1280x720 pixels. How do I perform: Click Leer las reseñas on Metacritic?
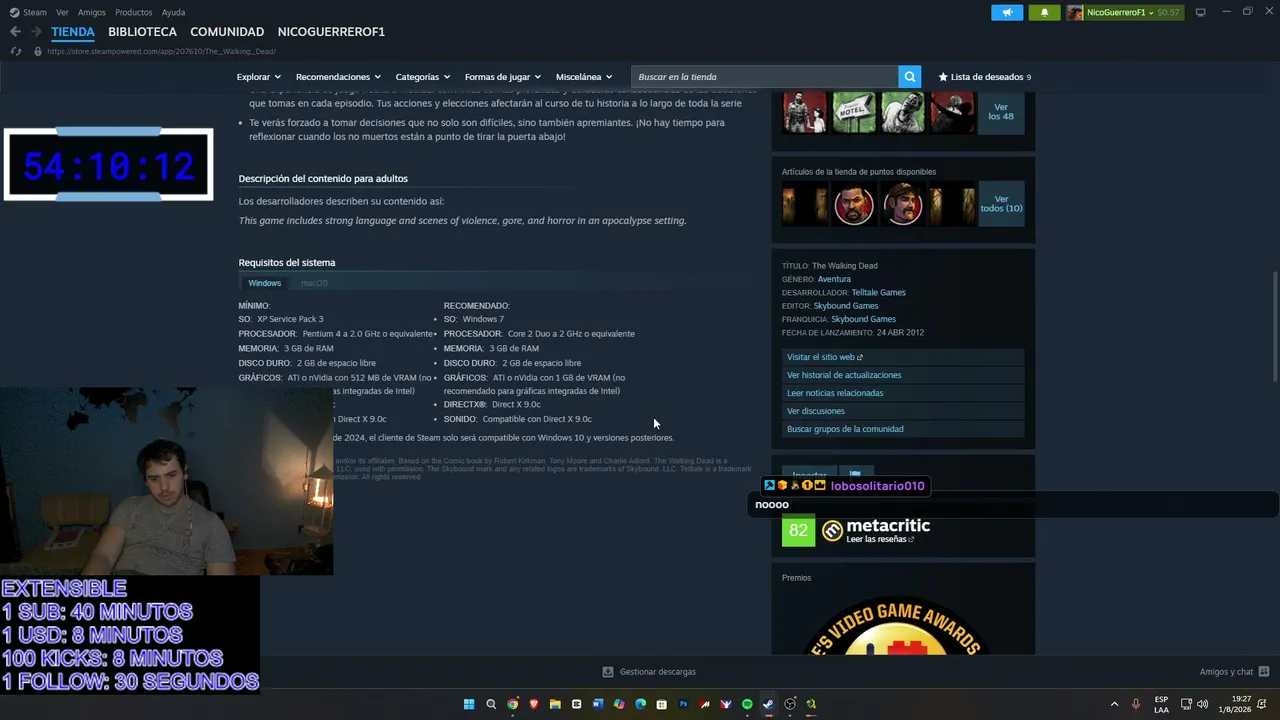(x=880, y=540)
